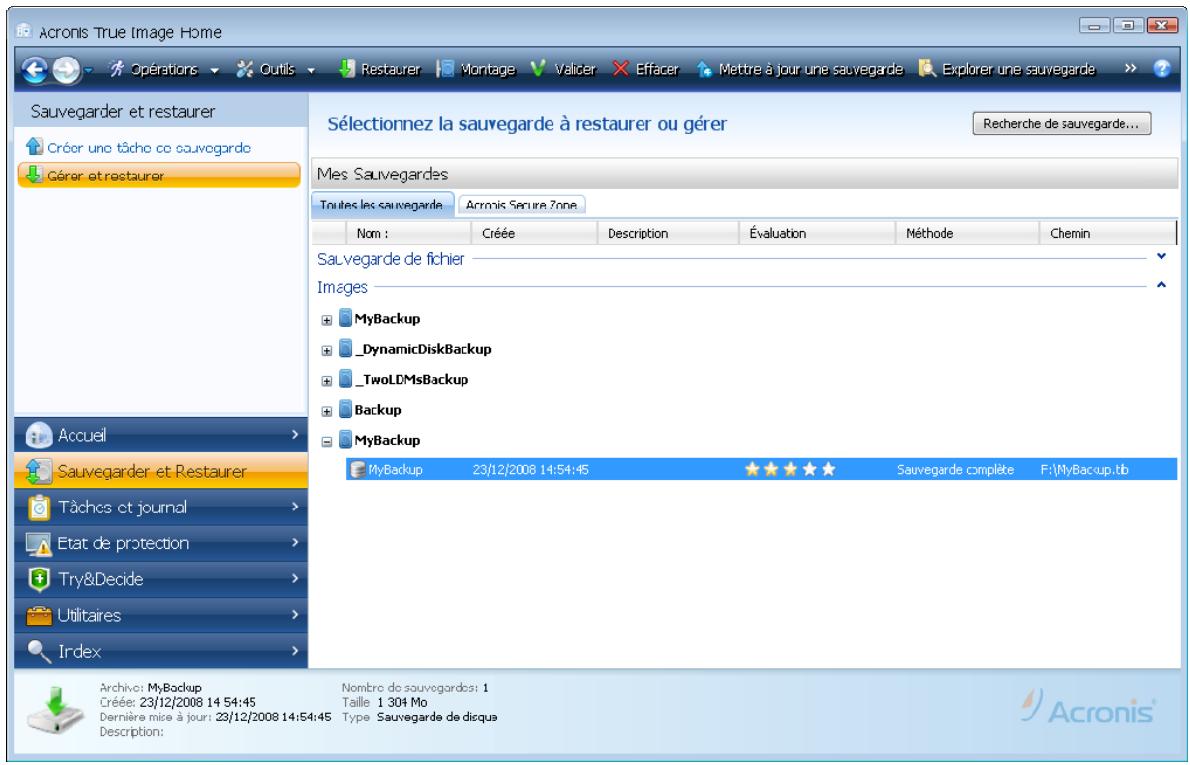Click the Etat de protection warning icon
Image resolution: width=1190 pixels, height=765 pixels.
tap(38, 543)
